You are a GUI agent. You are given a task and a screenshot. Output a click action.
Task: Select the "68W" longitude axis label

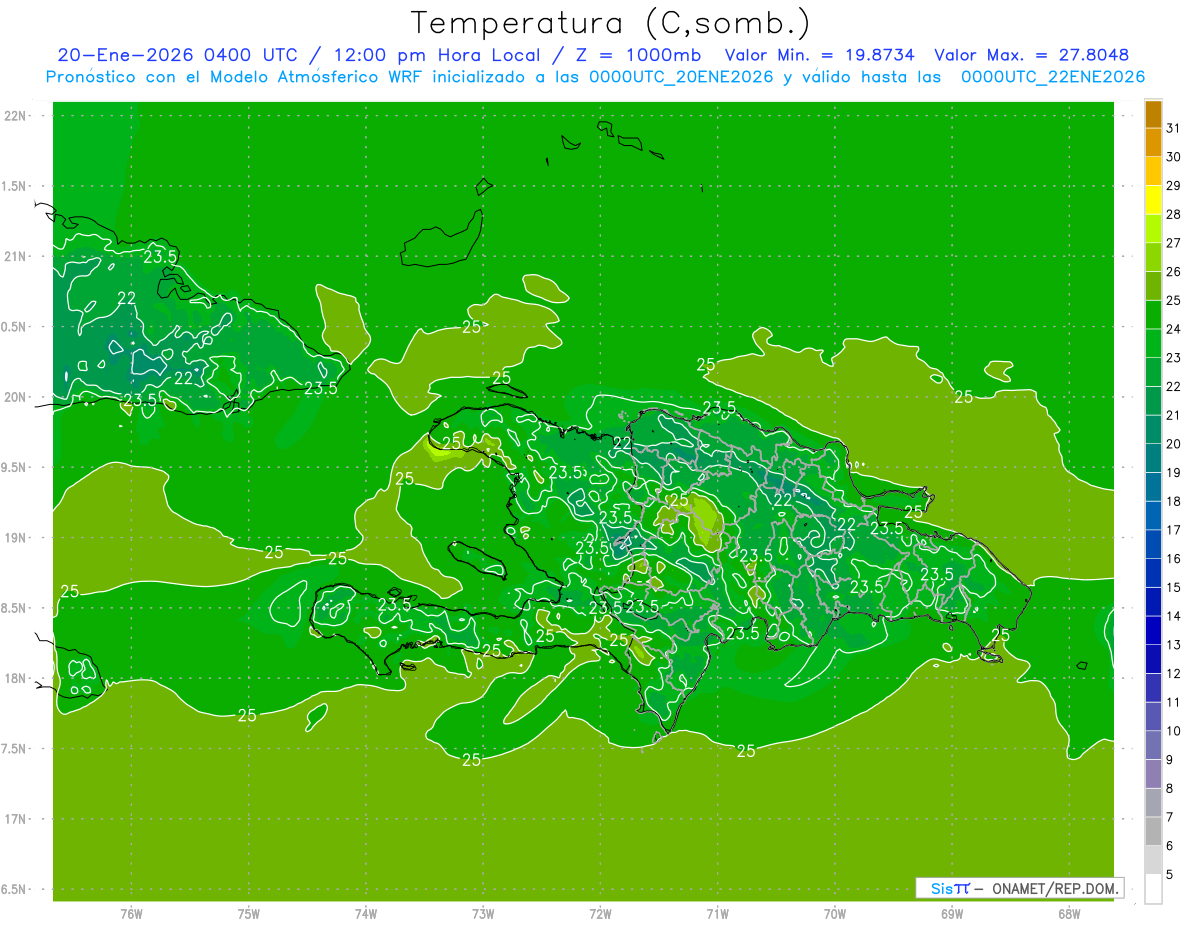1069,914
